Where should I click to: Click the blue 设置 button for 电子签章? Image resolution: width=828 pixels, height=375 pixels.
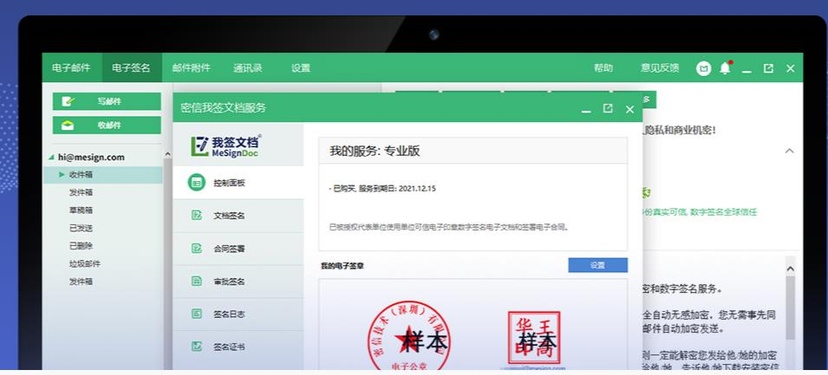point(598,265)
